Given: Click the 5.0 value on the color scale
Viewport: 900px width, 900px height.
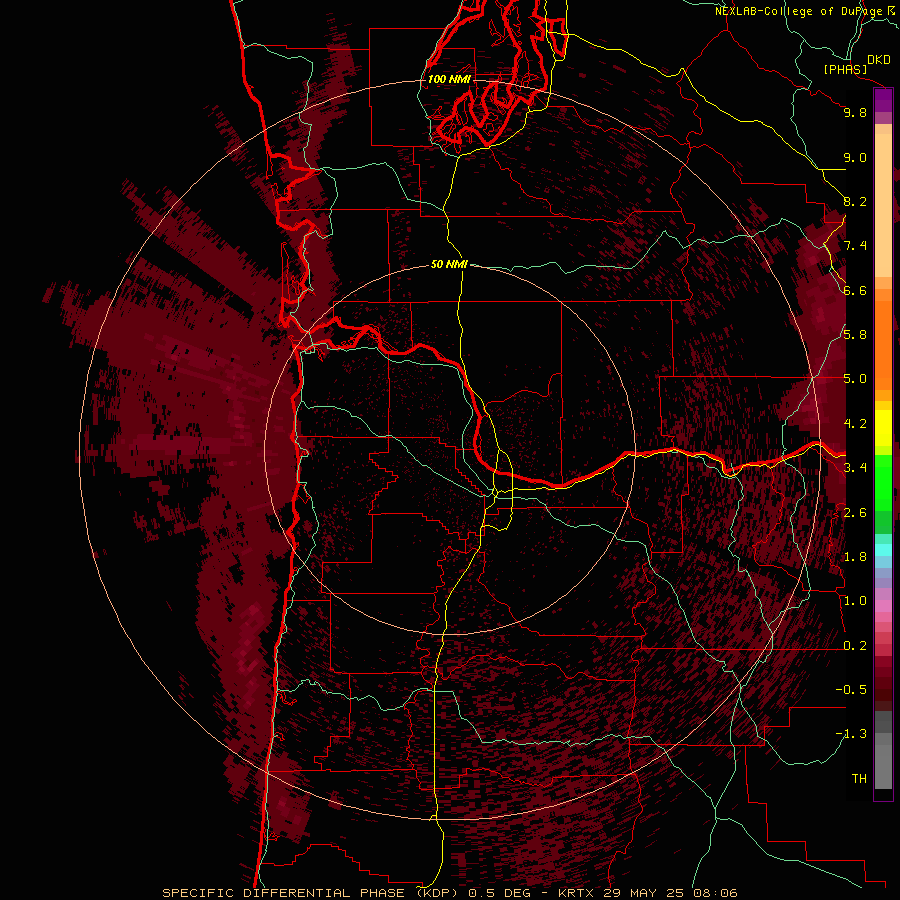Looking at the screenshot, I should pyautogui.click(x=855, y=379).
